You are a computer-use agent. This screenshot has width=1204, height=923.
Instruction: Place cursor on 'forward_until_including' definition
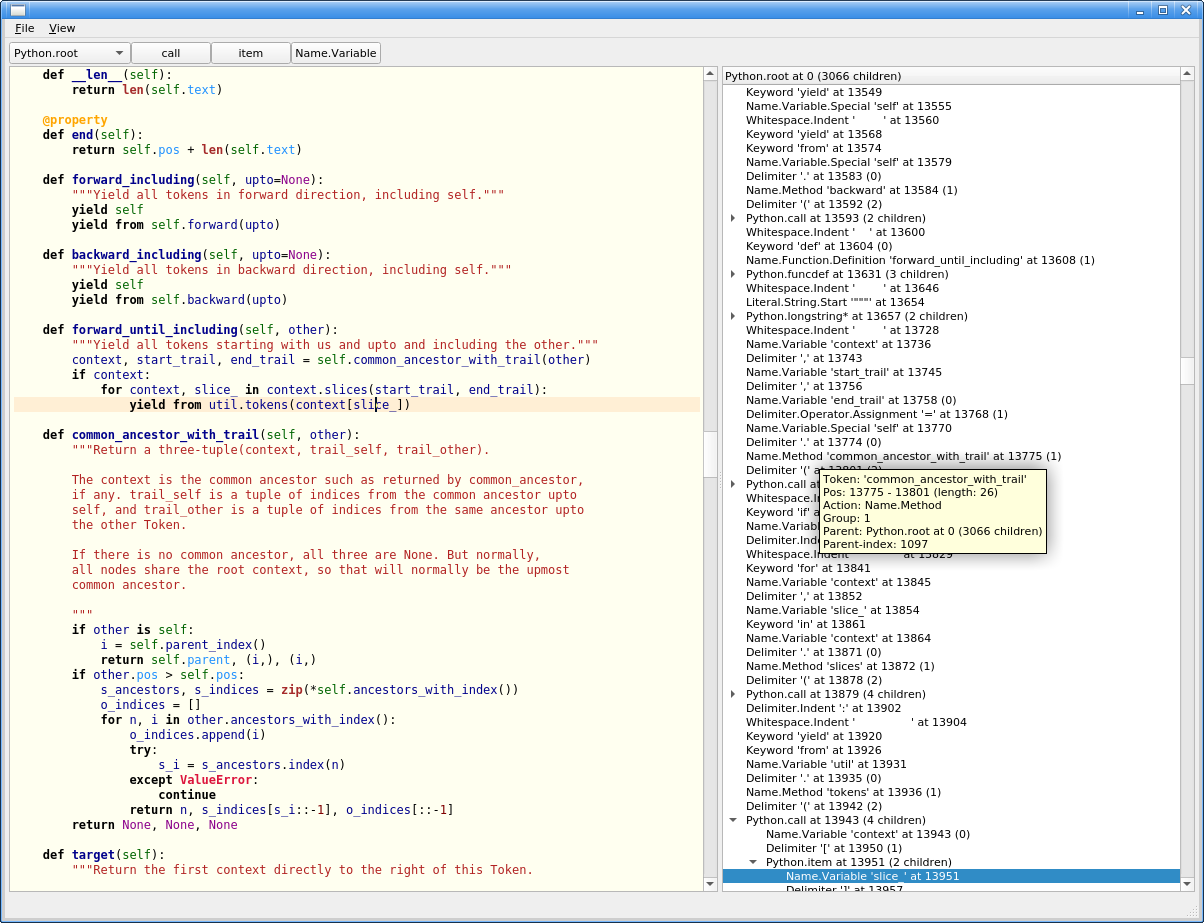tap(155, 330)
